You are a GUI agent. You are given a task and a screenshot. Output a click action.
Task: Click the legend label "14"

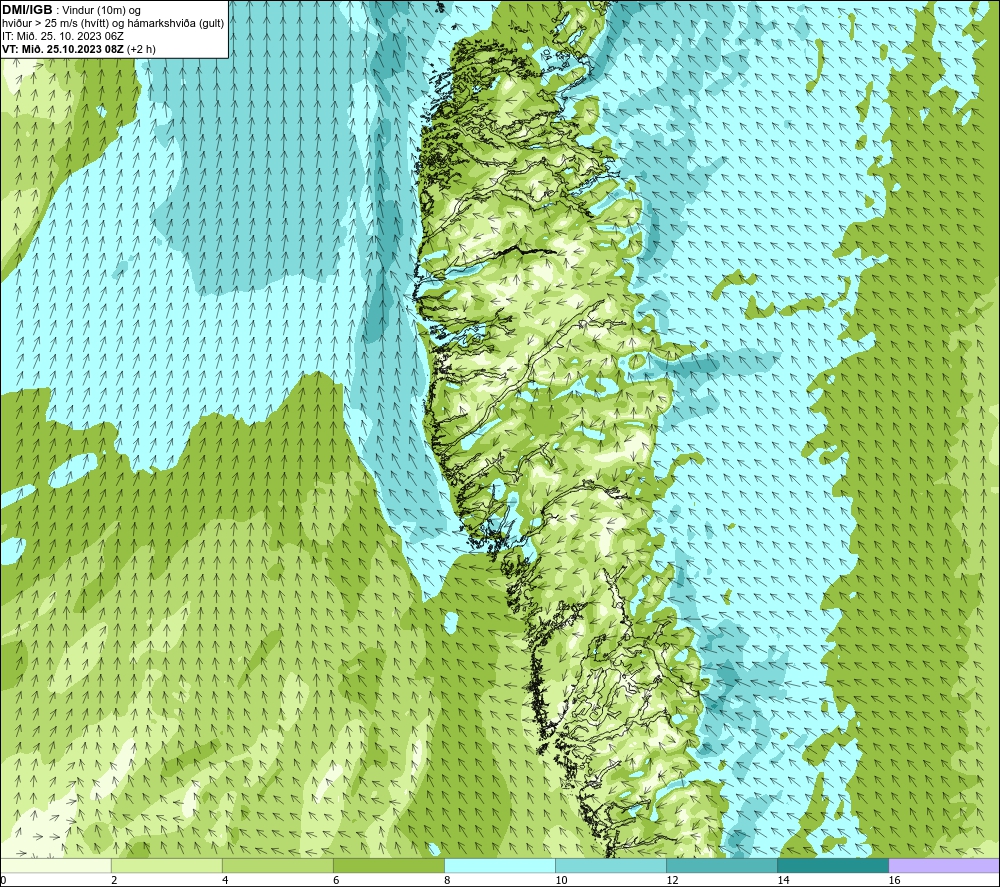(x=783, y=880)
